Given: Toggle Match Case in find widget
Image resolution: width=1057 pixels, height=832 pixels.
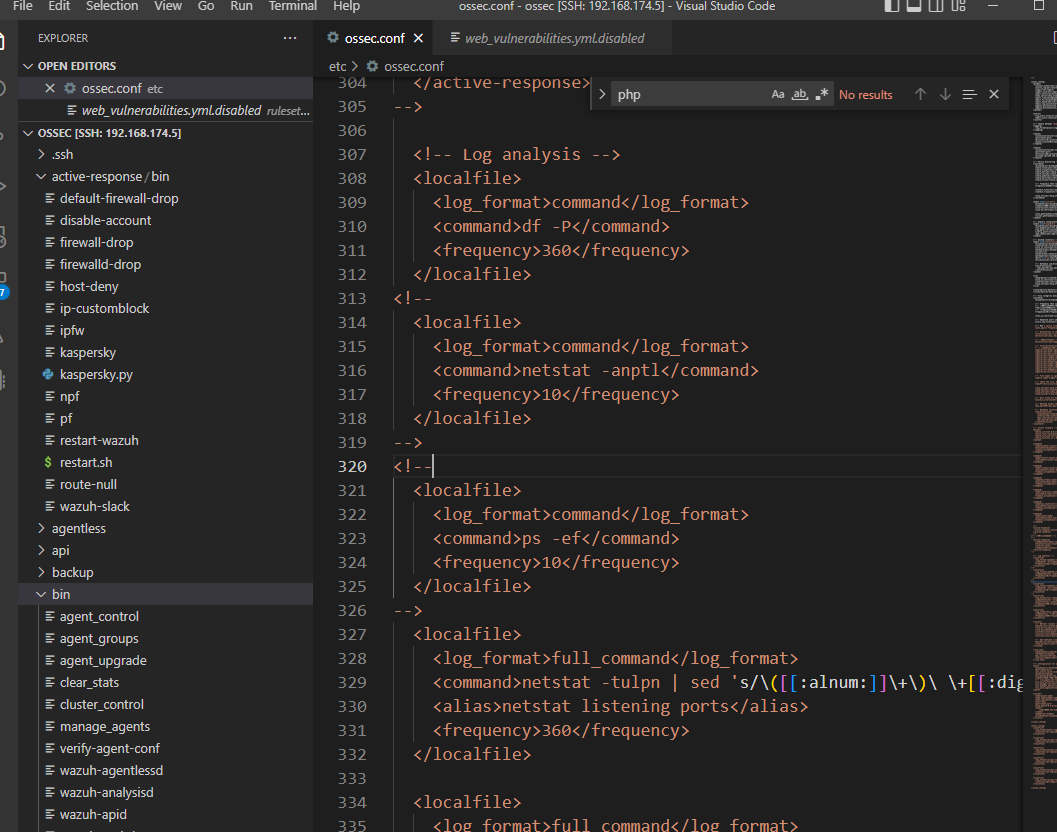Looking at the screenshot, I should (x=778, y=94).
